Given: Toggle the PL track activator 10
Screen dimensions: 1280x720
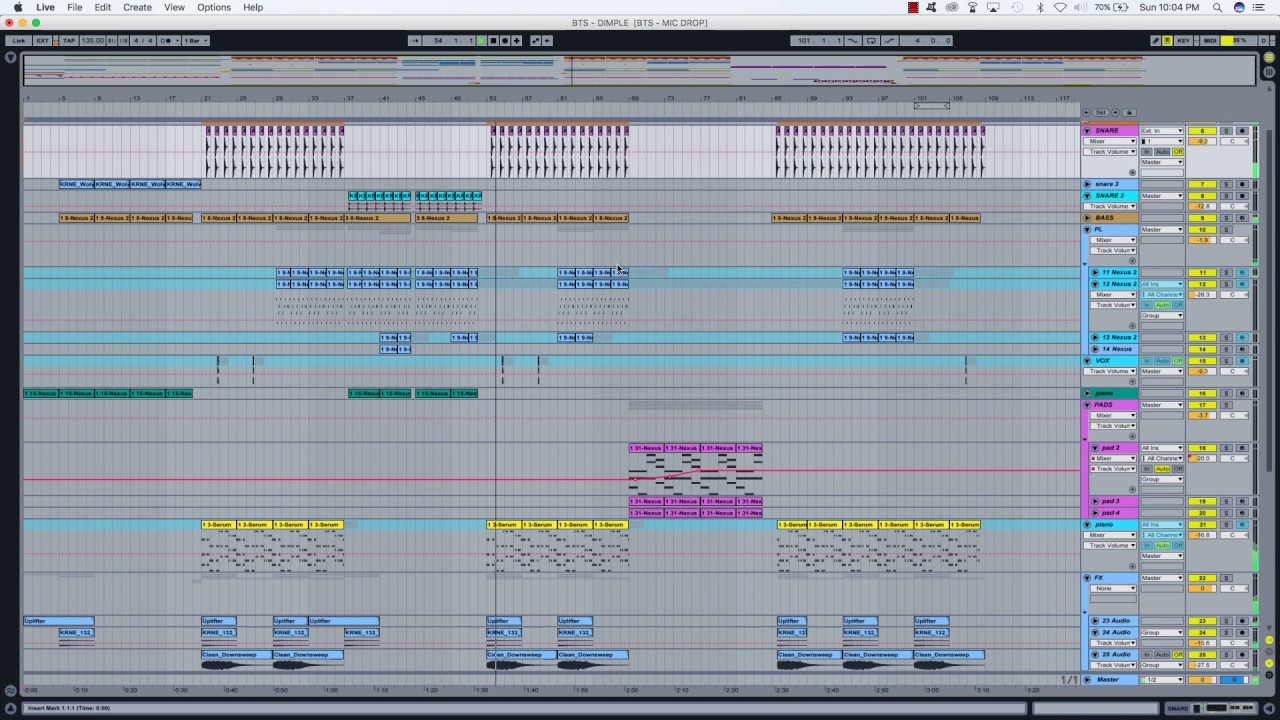Looking at the screenshot, I should pos(1202,229).
